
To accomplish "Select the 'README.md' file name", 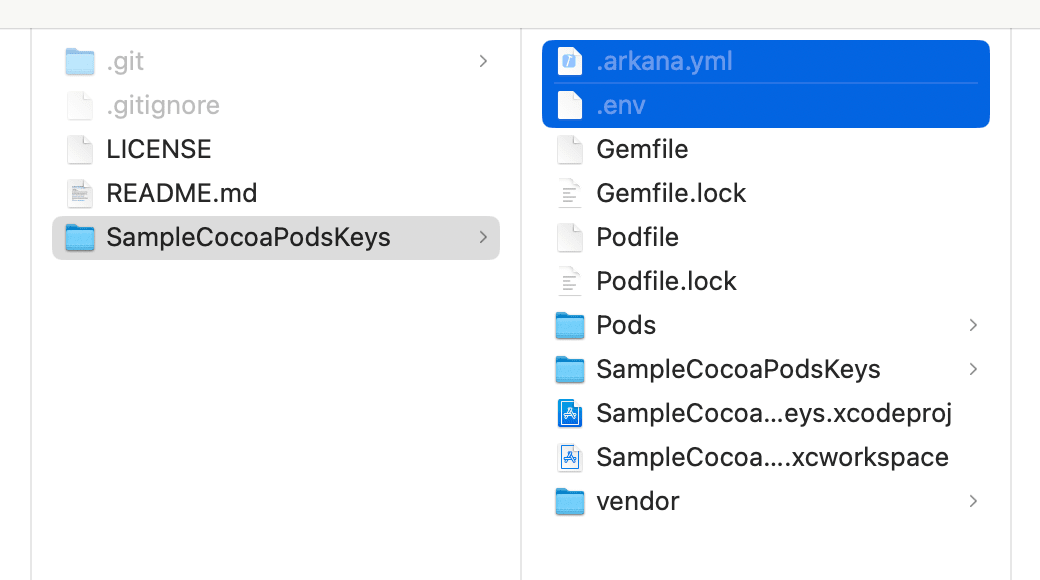I will [x=182, y=193].
